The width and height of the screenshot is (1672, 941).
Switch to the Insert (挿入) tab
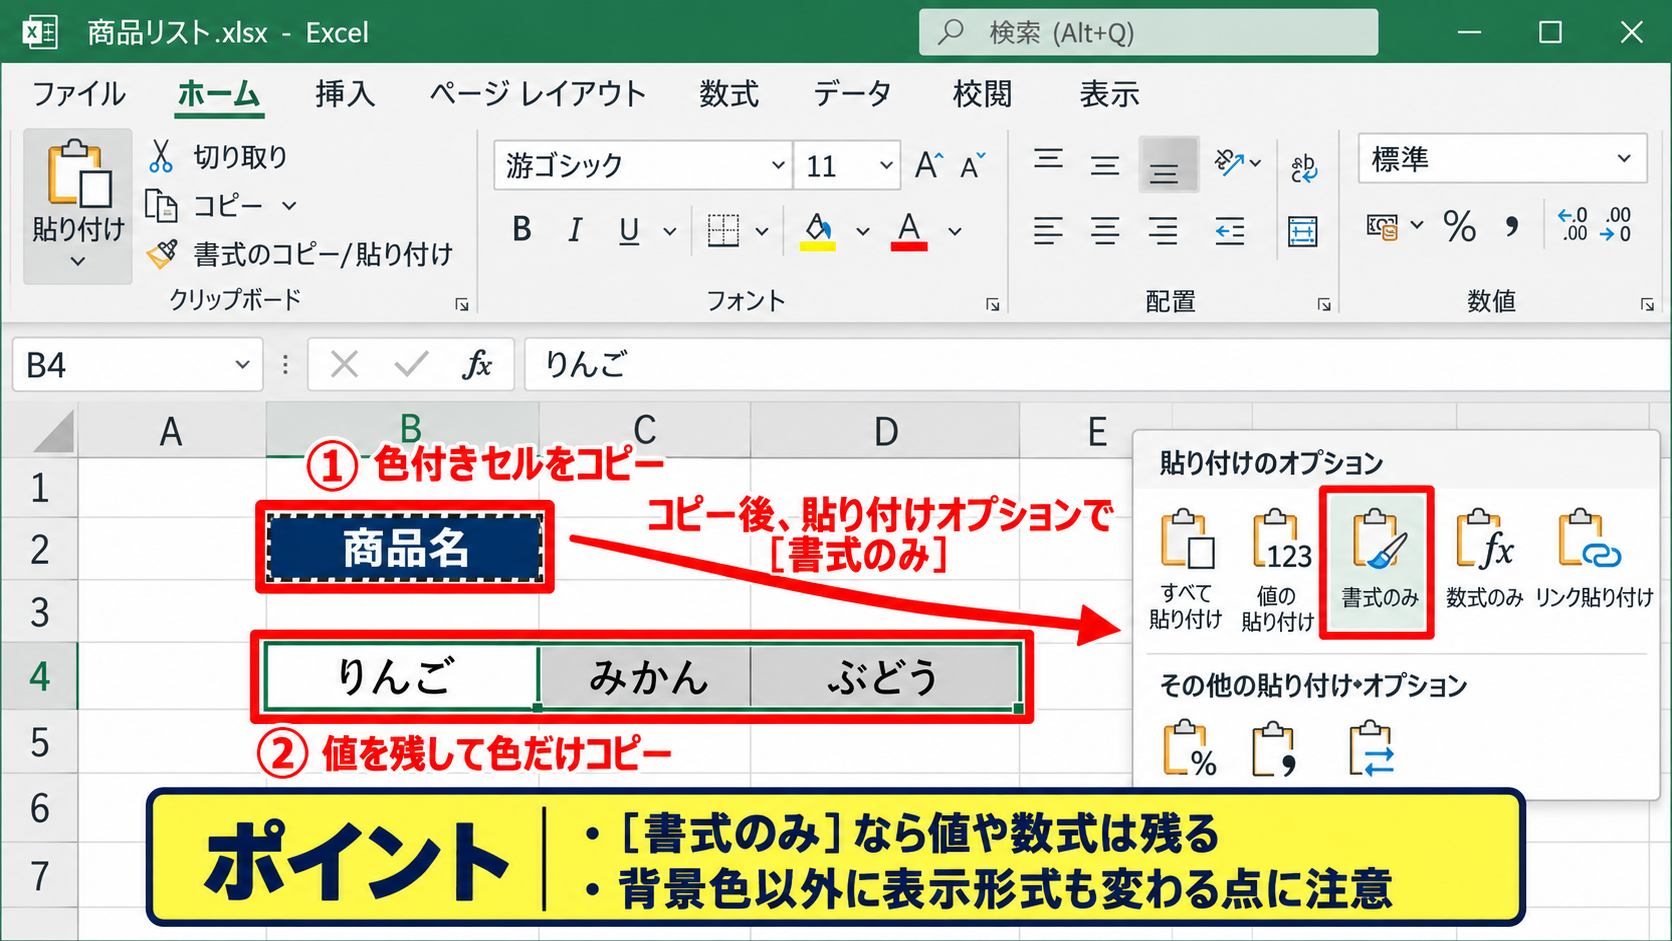(345, 94)
